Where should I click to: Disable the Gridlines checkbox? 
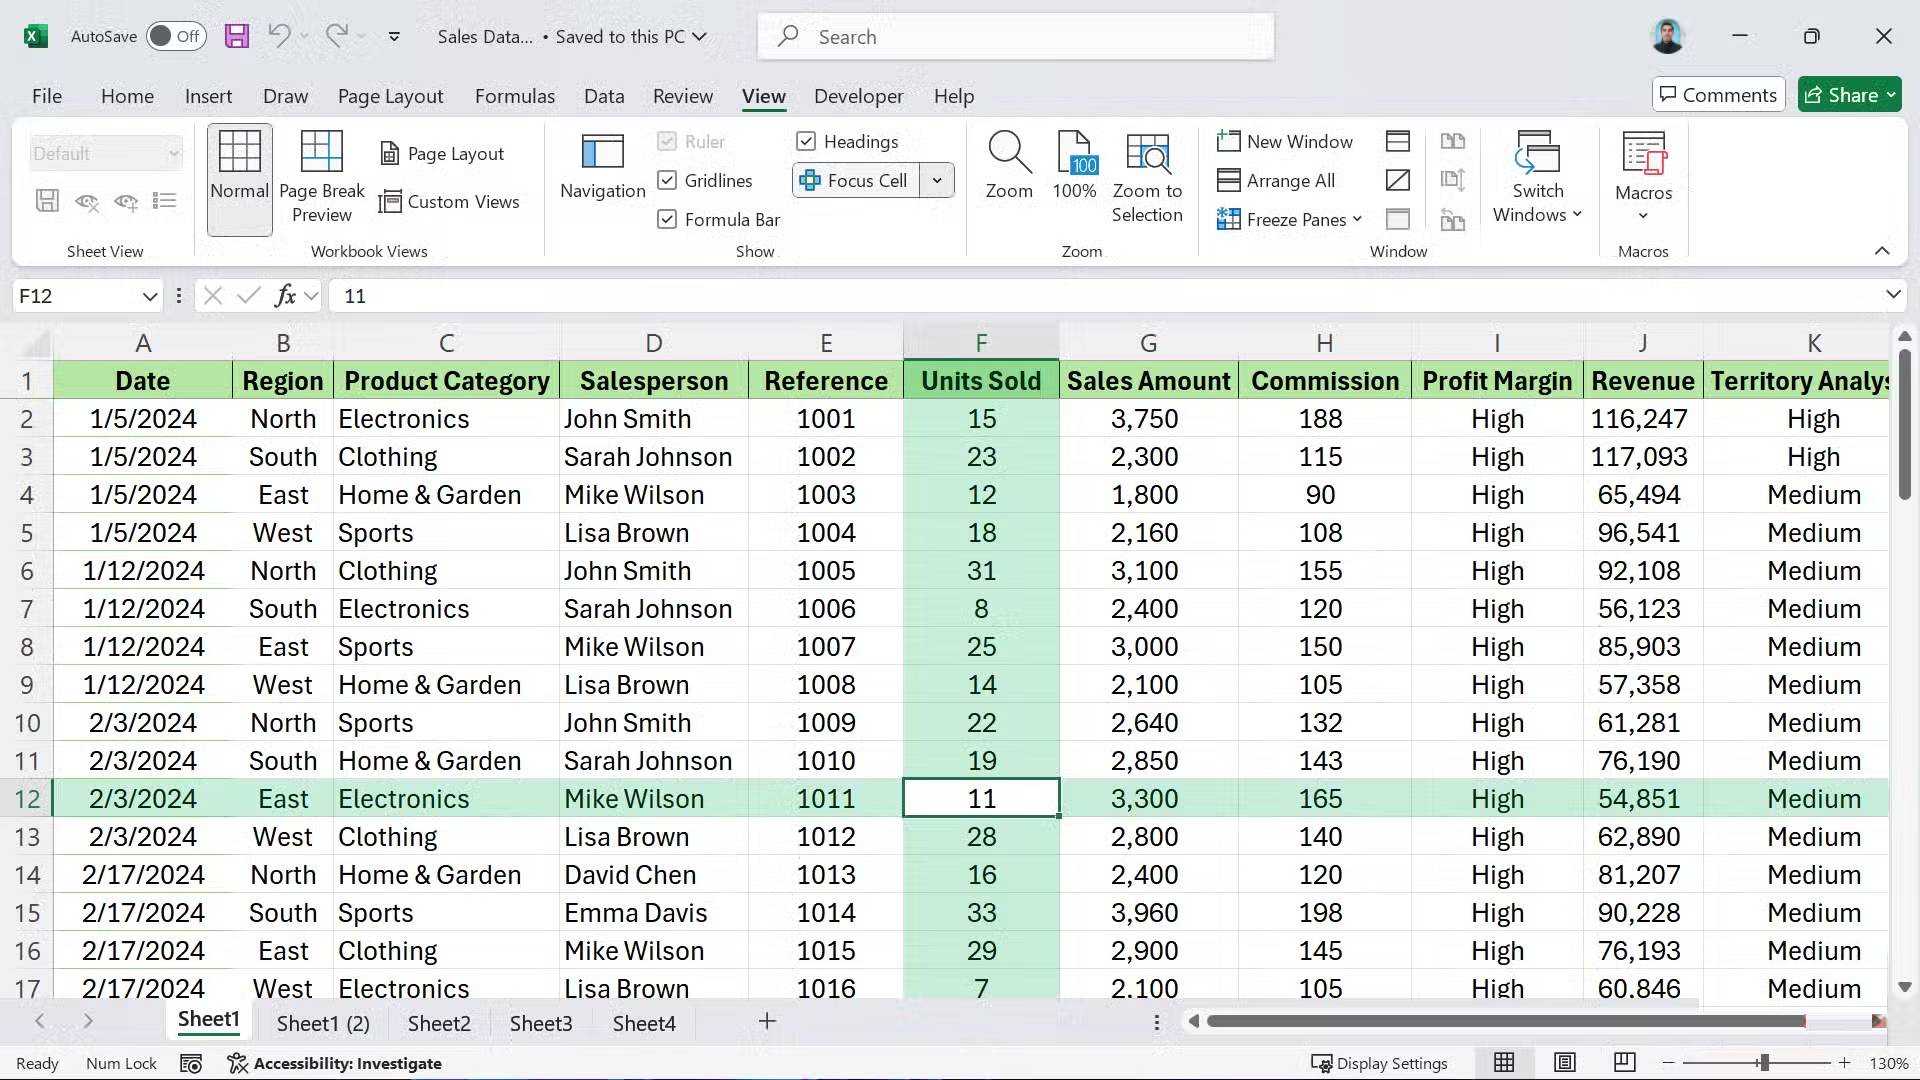(668, 180)
